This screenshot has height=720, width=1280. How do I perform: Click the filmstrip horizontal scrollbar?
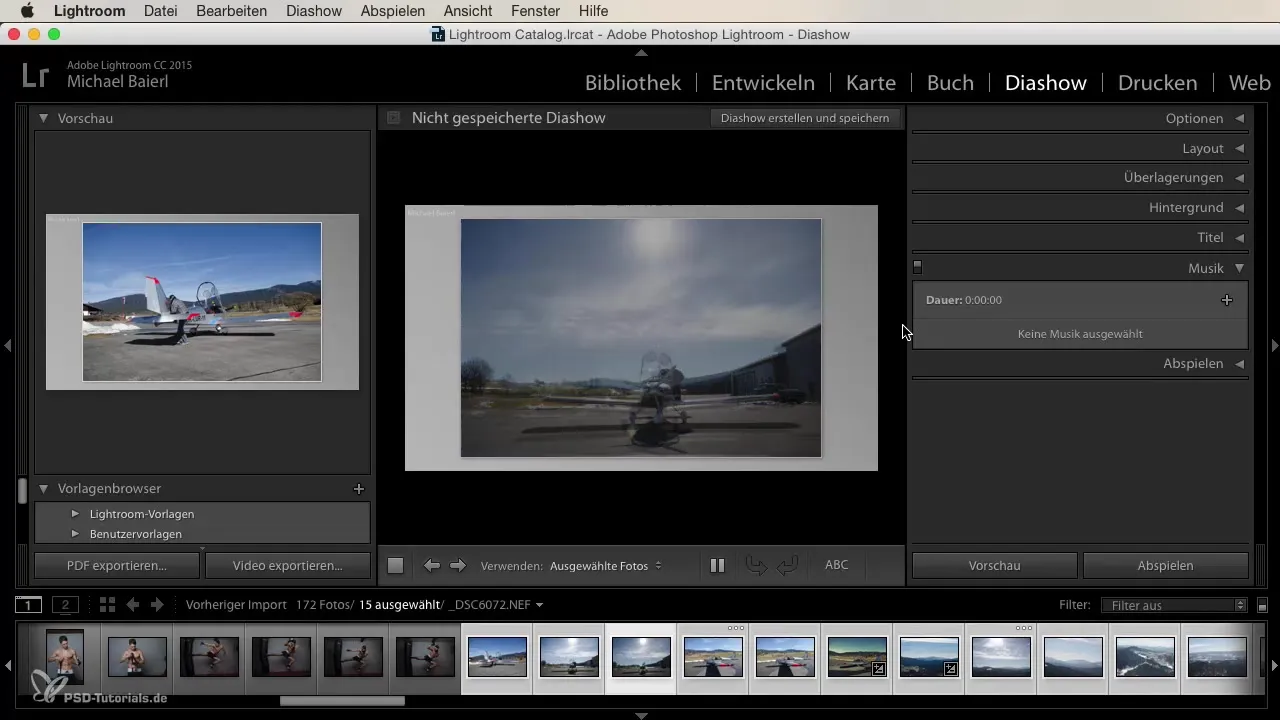342,701
